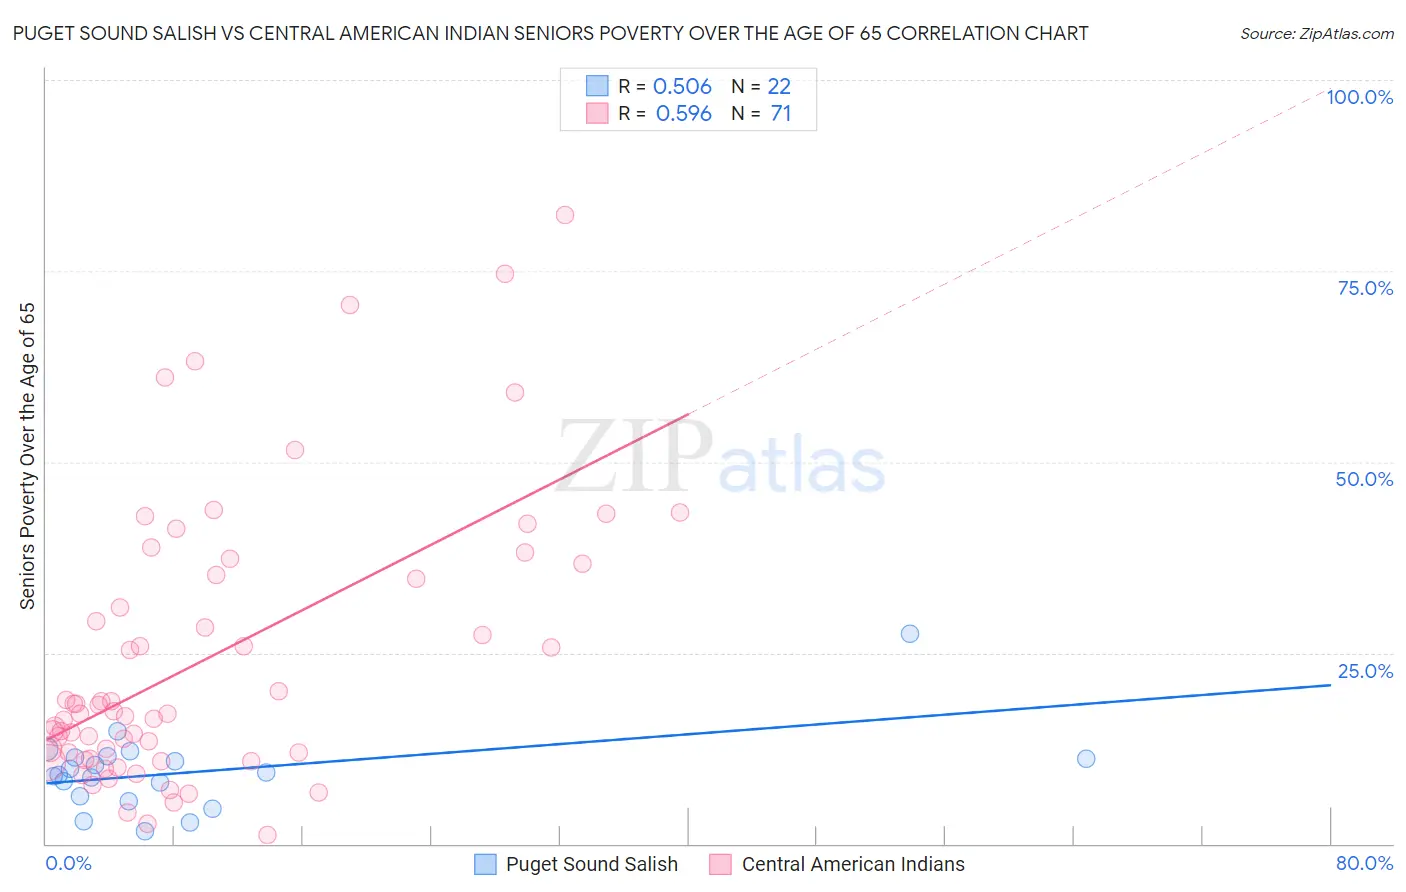Click the blue Puget Sound Salish legend swatch
Image resolution: width=1406 pixels, height=892 pixels.
[485, 864]
